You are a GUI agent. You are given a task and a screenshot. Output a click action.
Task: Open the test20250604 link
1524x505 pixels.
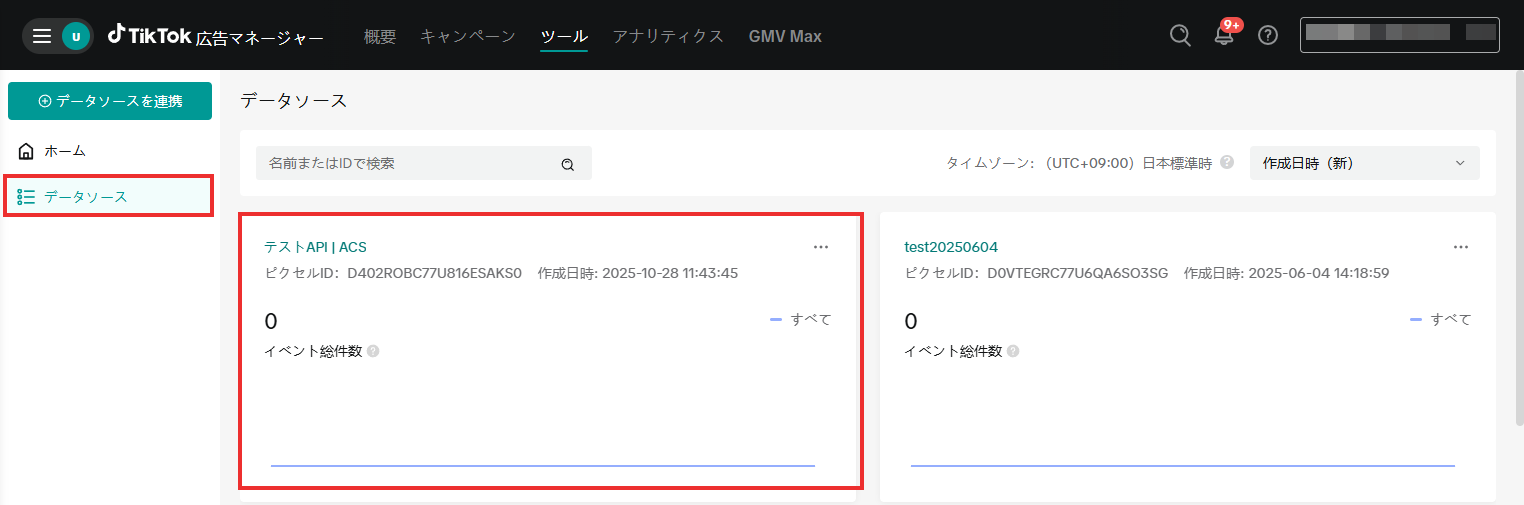(951, 247)
